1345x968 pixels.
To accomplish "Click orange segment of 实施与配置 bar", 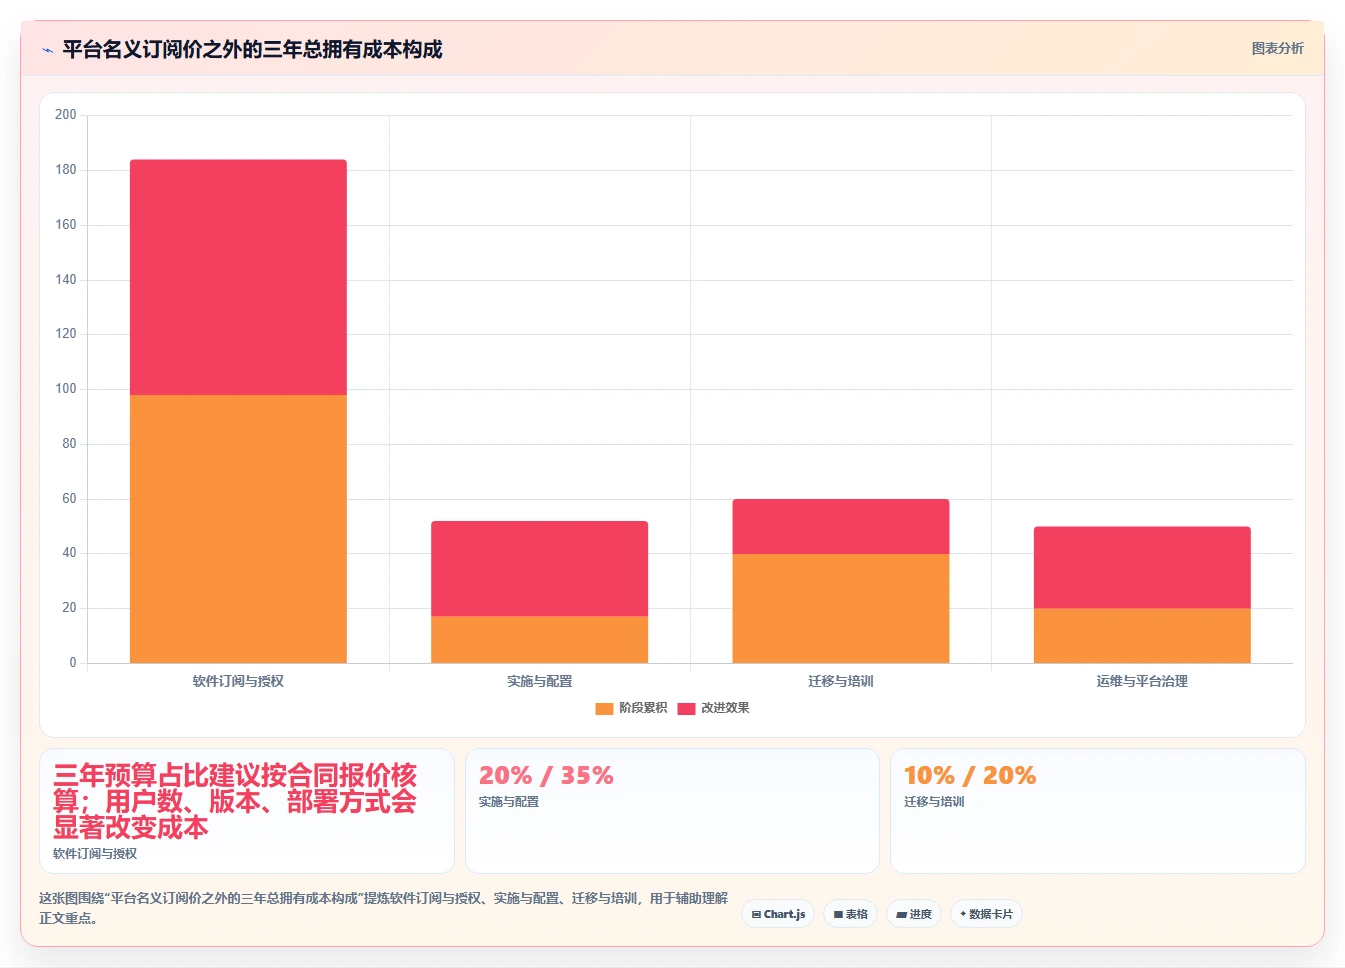I will coord(539,640).
